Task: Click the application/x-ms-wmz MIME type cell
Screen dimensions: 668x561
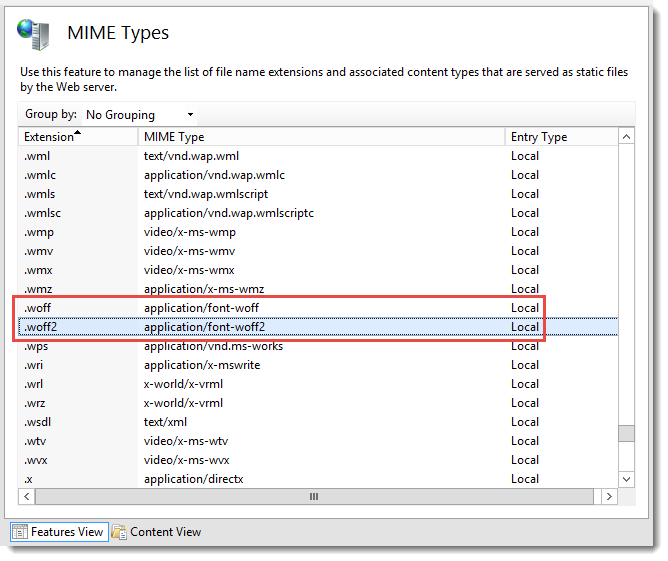Action: coord(204,289)
